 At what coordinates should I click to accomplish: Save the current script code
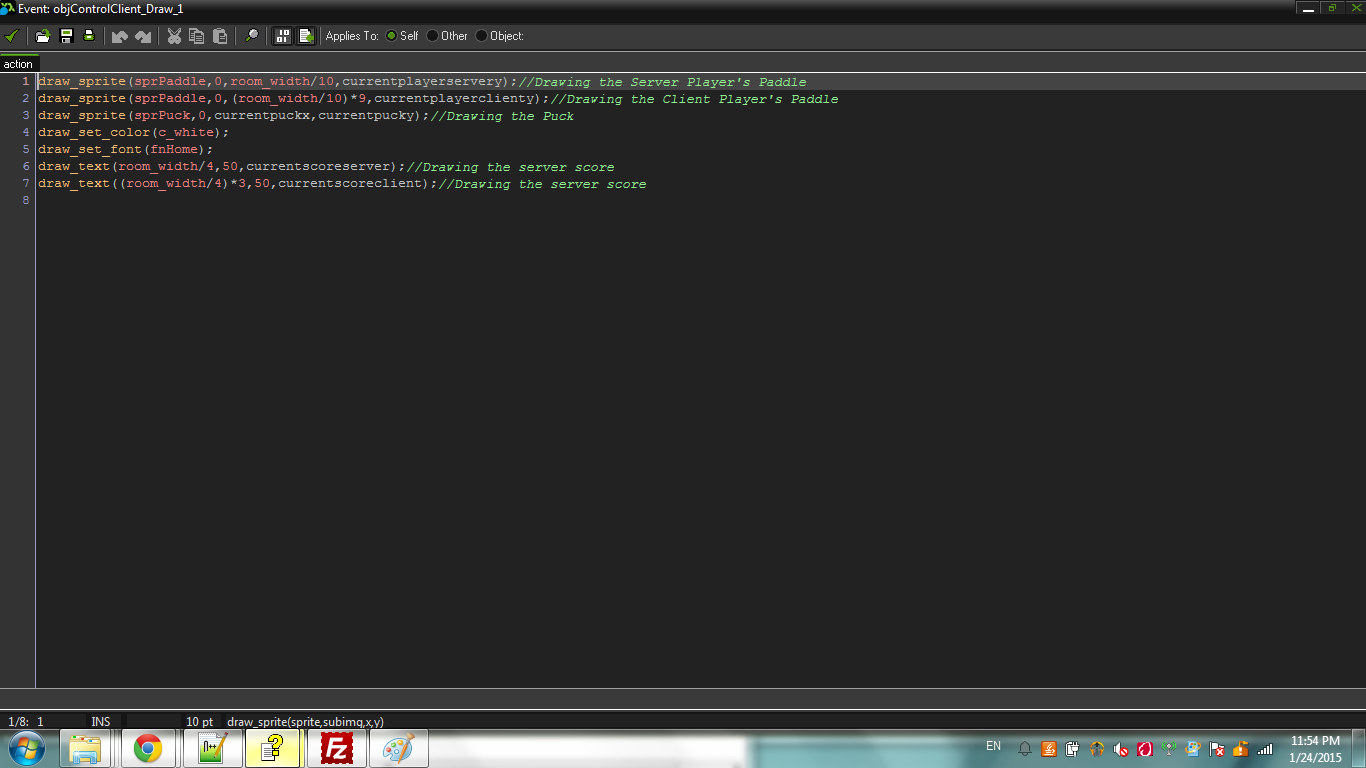[64, 36]
